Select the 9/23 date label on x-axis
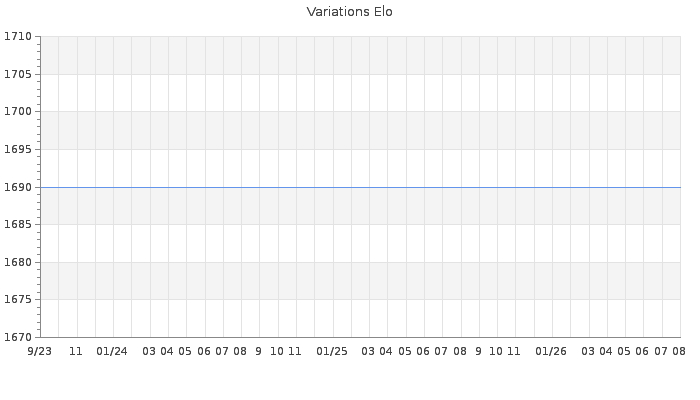 40,352
